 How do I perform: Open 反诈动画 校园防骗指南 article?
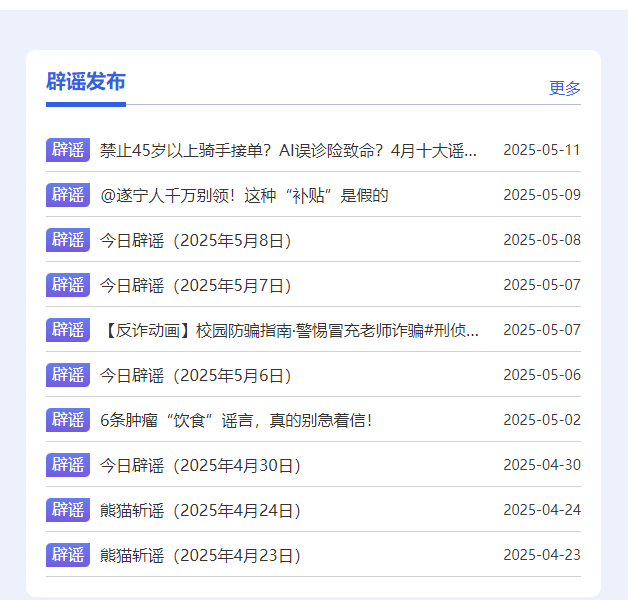289,331
